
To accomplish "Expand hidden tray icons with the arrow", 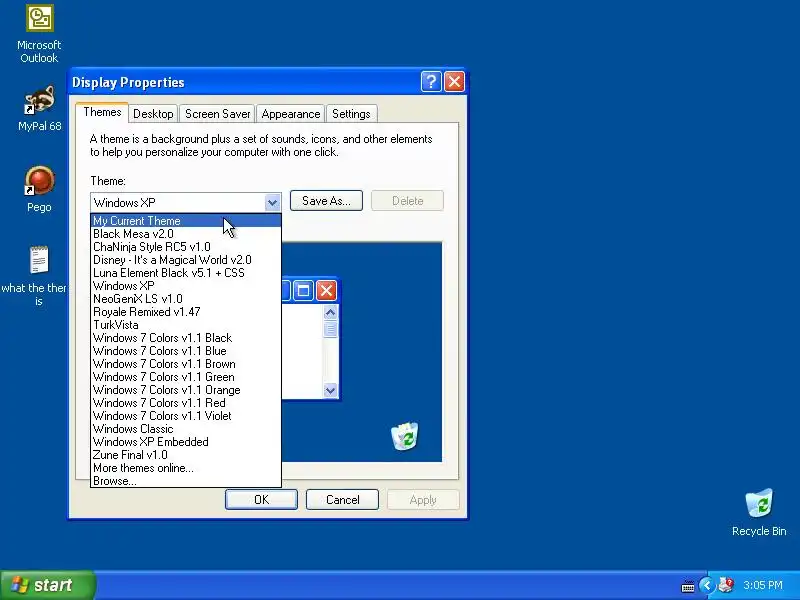I will pyautogui.click(x=707, y=585).
